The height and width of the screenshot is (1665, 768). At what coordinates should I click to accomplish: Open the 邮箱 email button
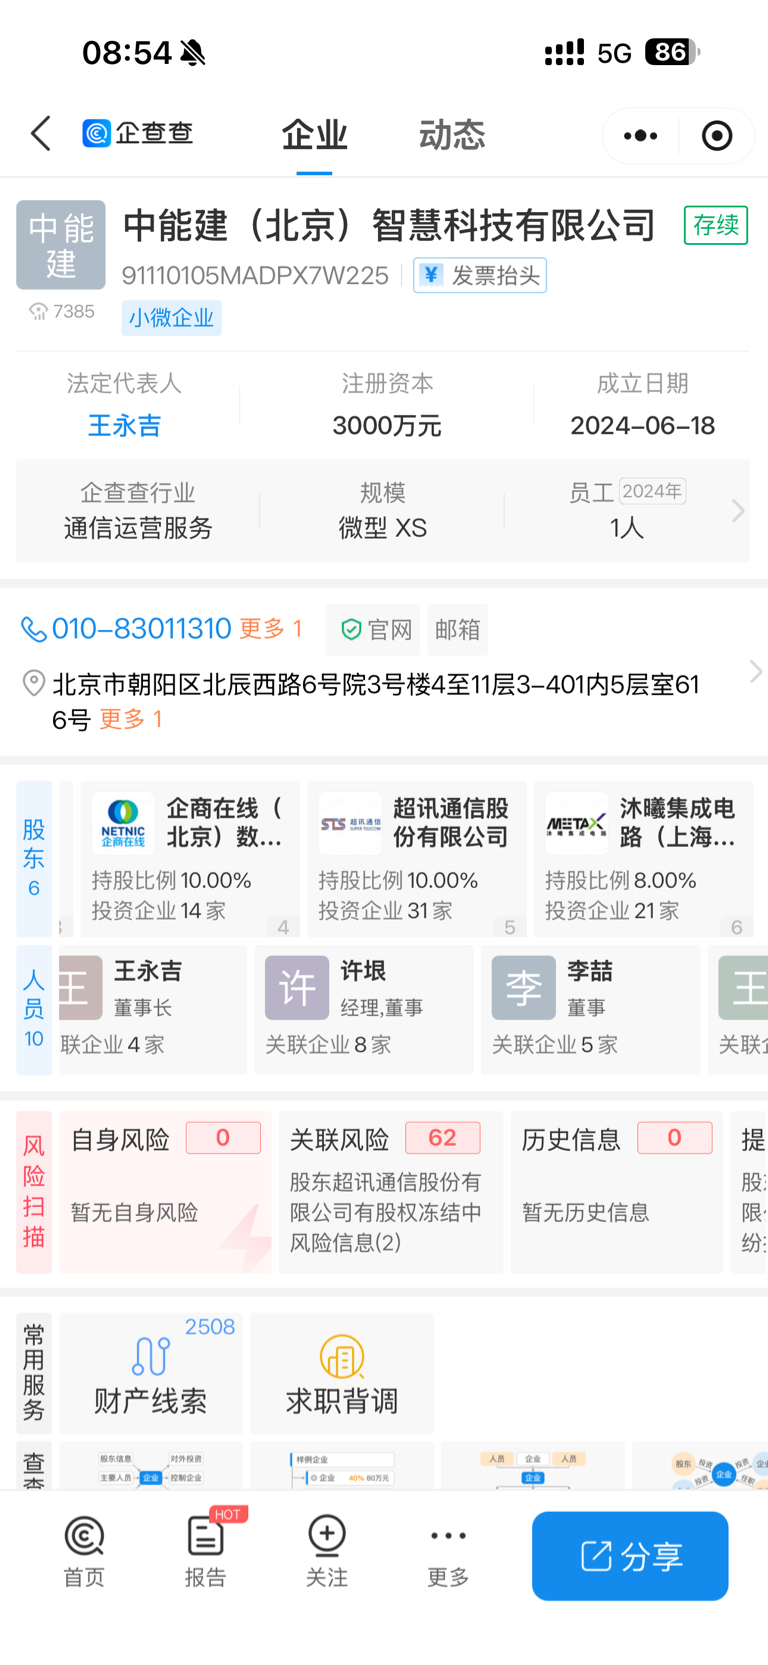[458, 630]
